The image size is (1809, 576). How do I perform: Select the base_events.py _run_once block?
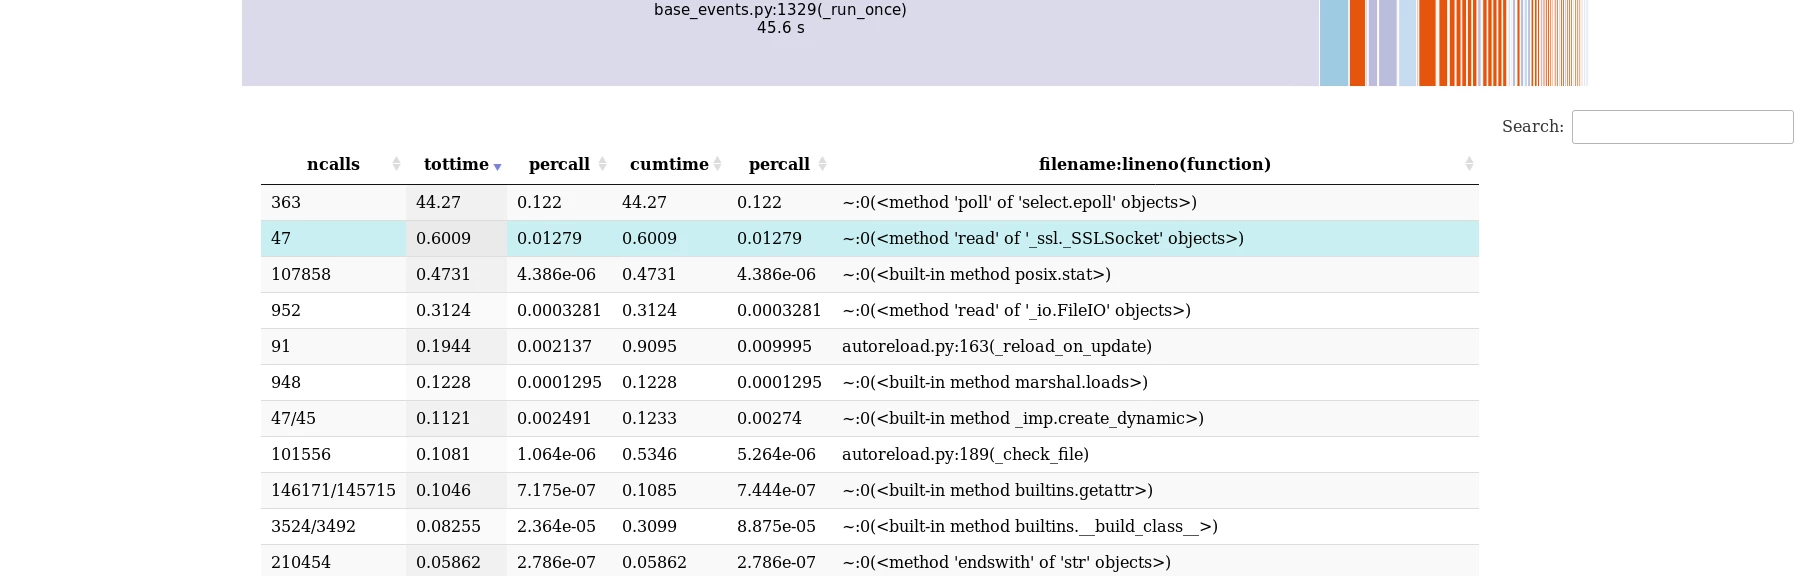click(780, 42)
